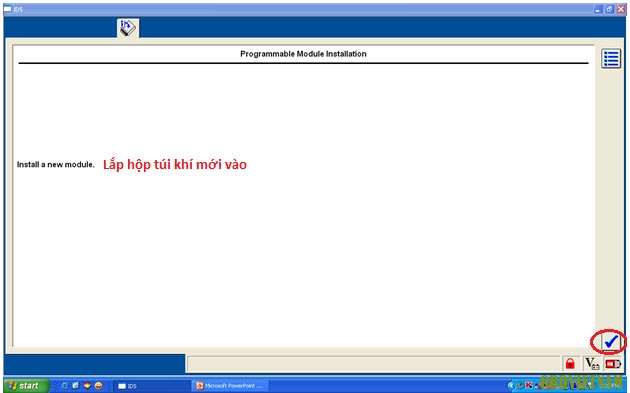Open the Windows start menu
The width and height of the screenshot is (630, 393).
point(26,386)
